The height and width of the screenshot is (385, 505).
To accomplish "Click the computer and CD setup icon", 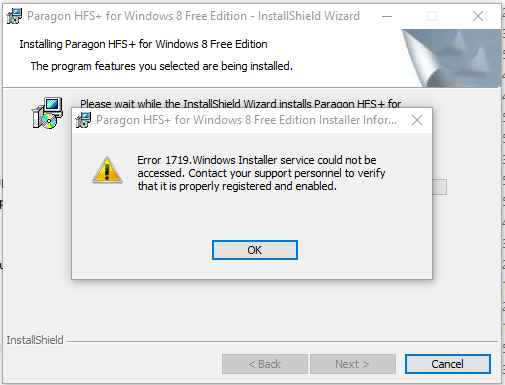I will [x=47, y=113].
